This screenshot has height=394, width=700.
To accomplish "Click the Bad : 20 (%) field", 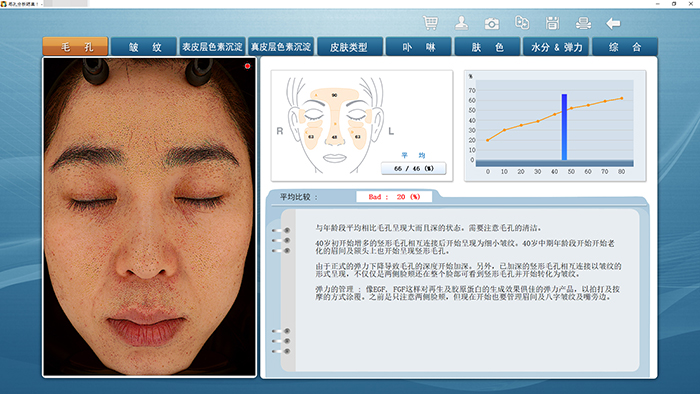I will tap(394, 197).
